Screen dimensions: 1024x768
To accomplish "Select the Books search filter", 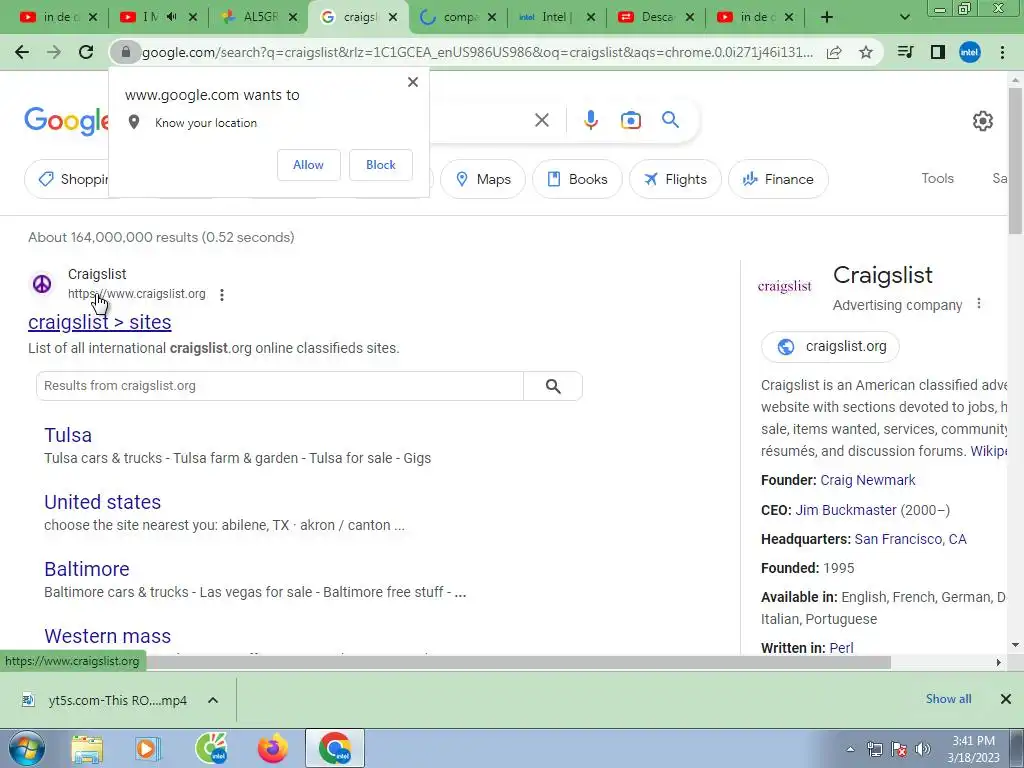I will tap(577, 179).
